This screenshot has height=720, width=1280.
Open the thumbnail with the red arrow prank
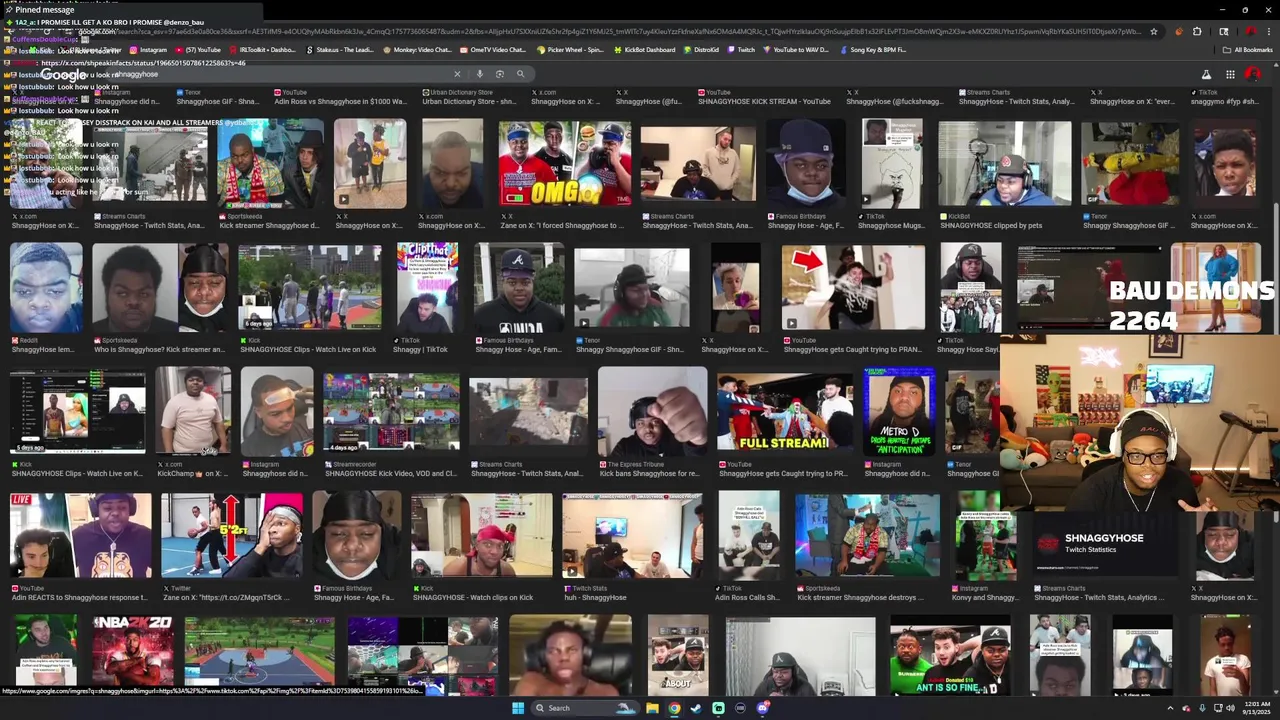coord(853,288)
